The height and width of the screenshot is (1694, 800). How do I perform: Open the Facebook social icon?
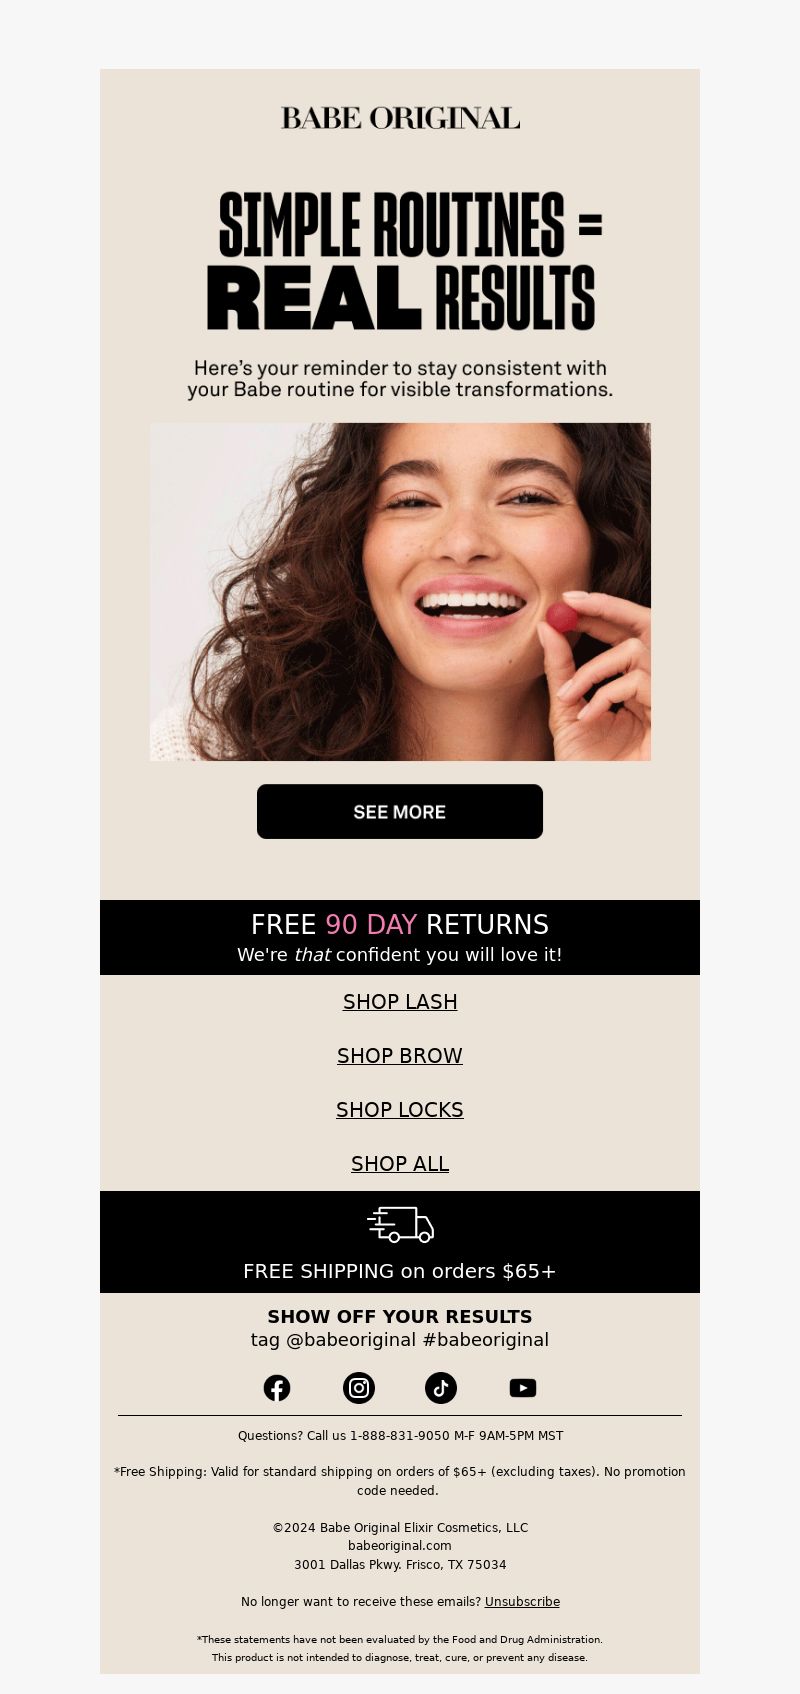pyautogui.click(x=277, y=1388)
